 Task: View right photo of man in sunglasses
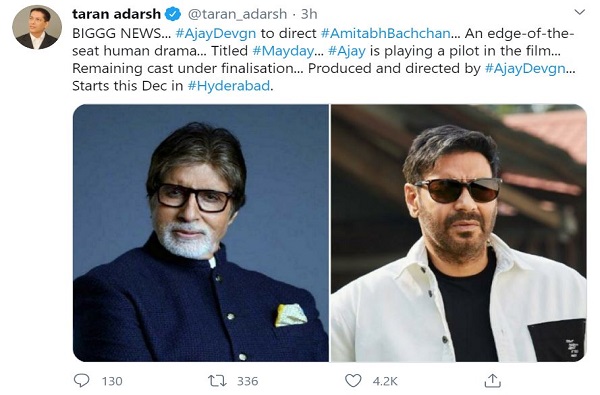459,233
